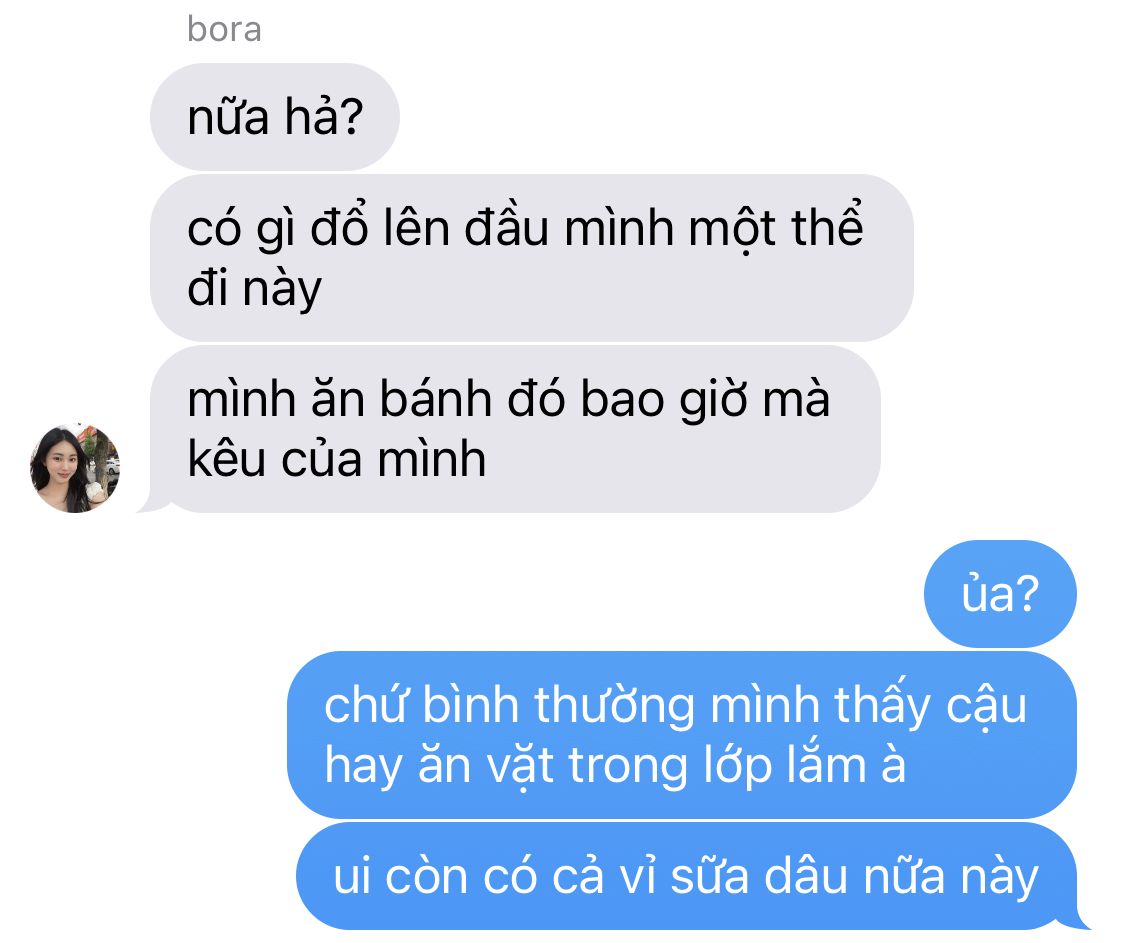Select the "ui còn có cả vị sữa dâu" bubble
The width and height of the screenshot is (1125, 943).
click(x=687, y=876)
